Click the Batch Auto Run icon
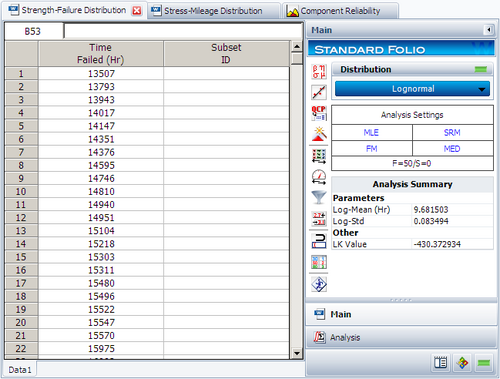Image resolution: width=500 pixels, height=379 pixels. [x=319, y=156]
